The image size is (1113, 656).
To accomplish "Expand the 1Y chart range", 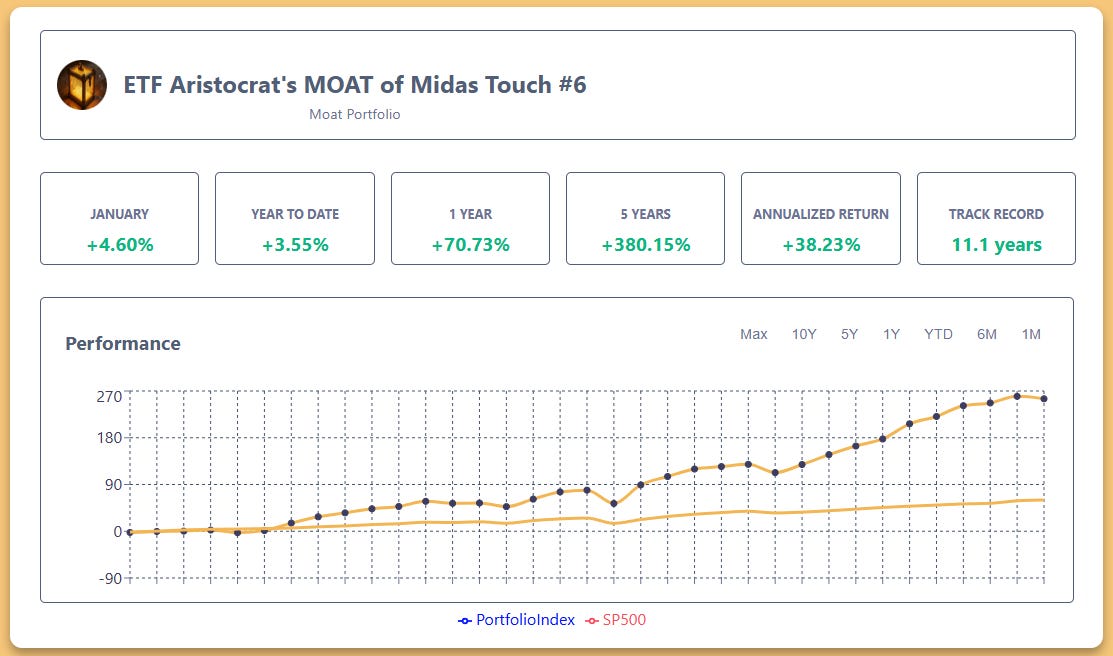I will click(891, 334).
